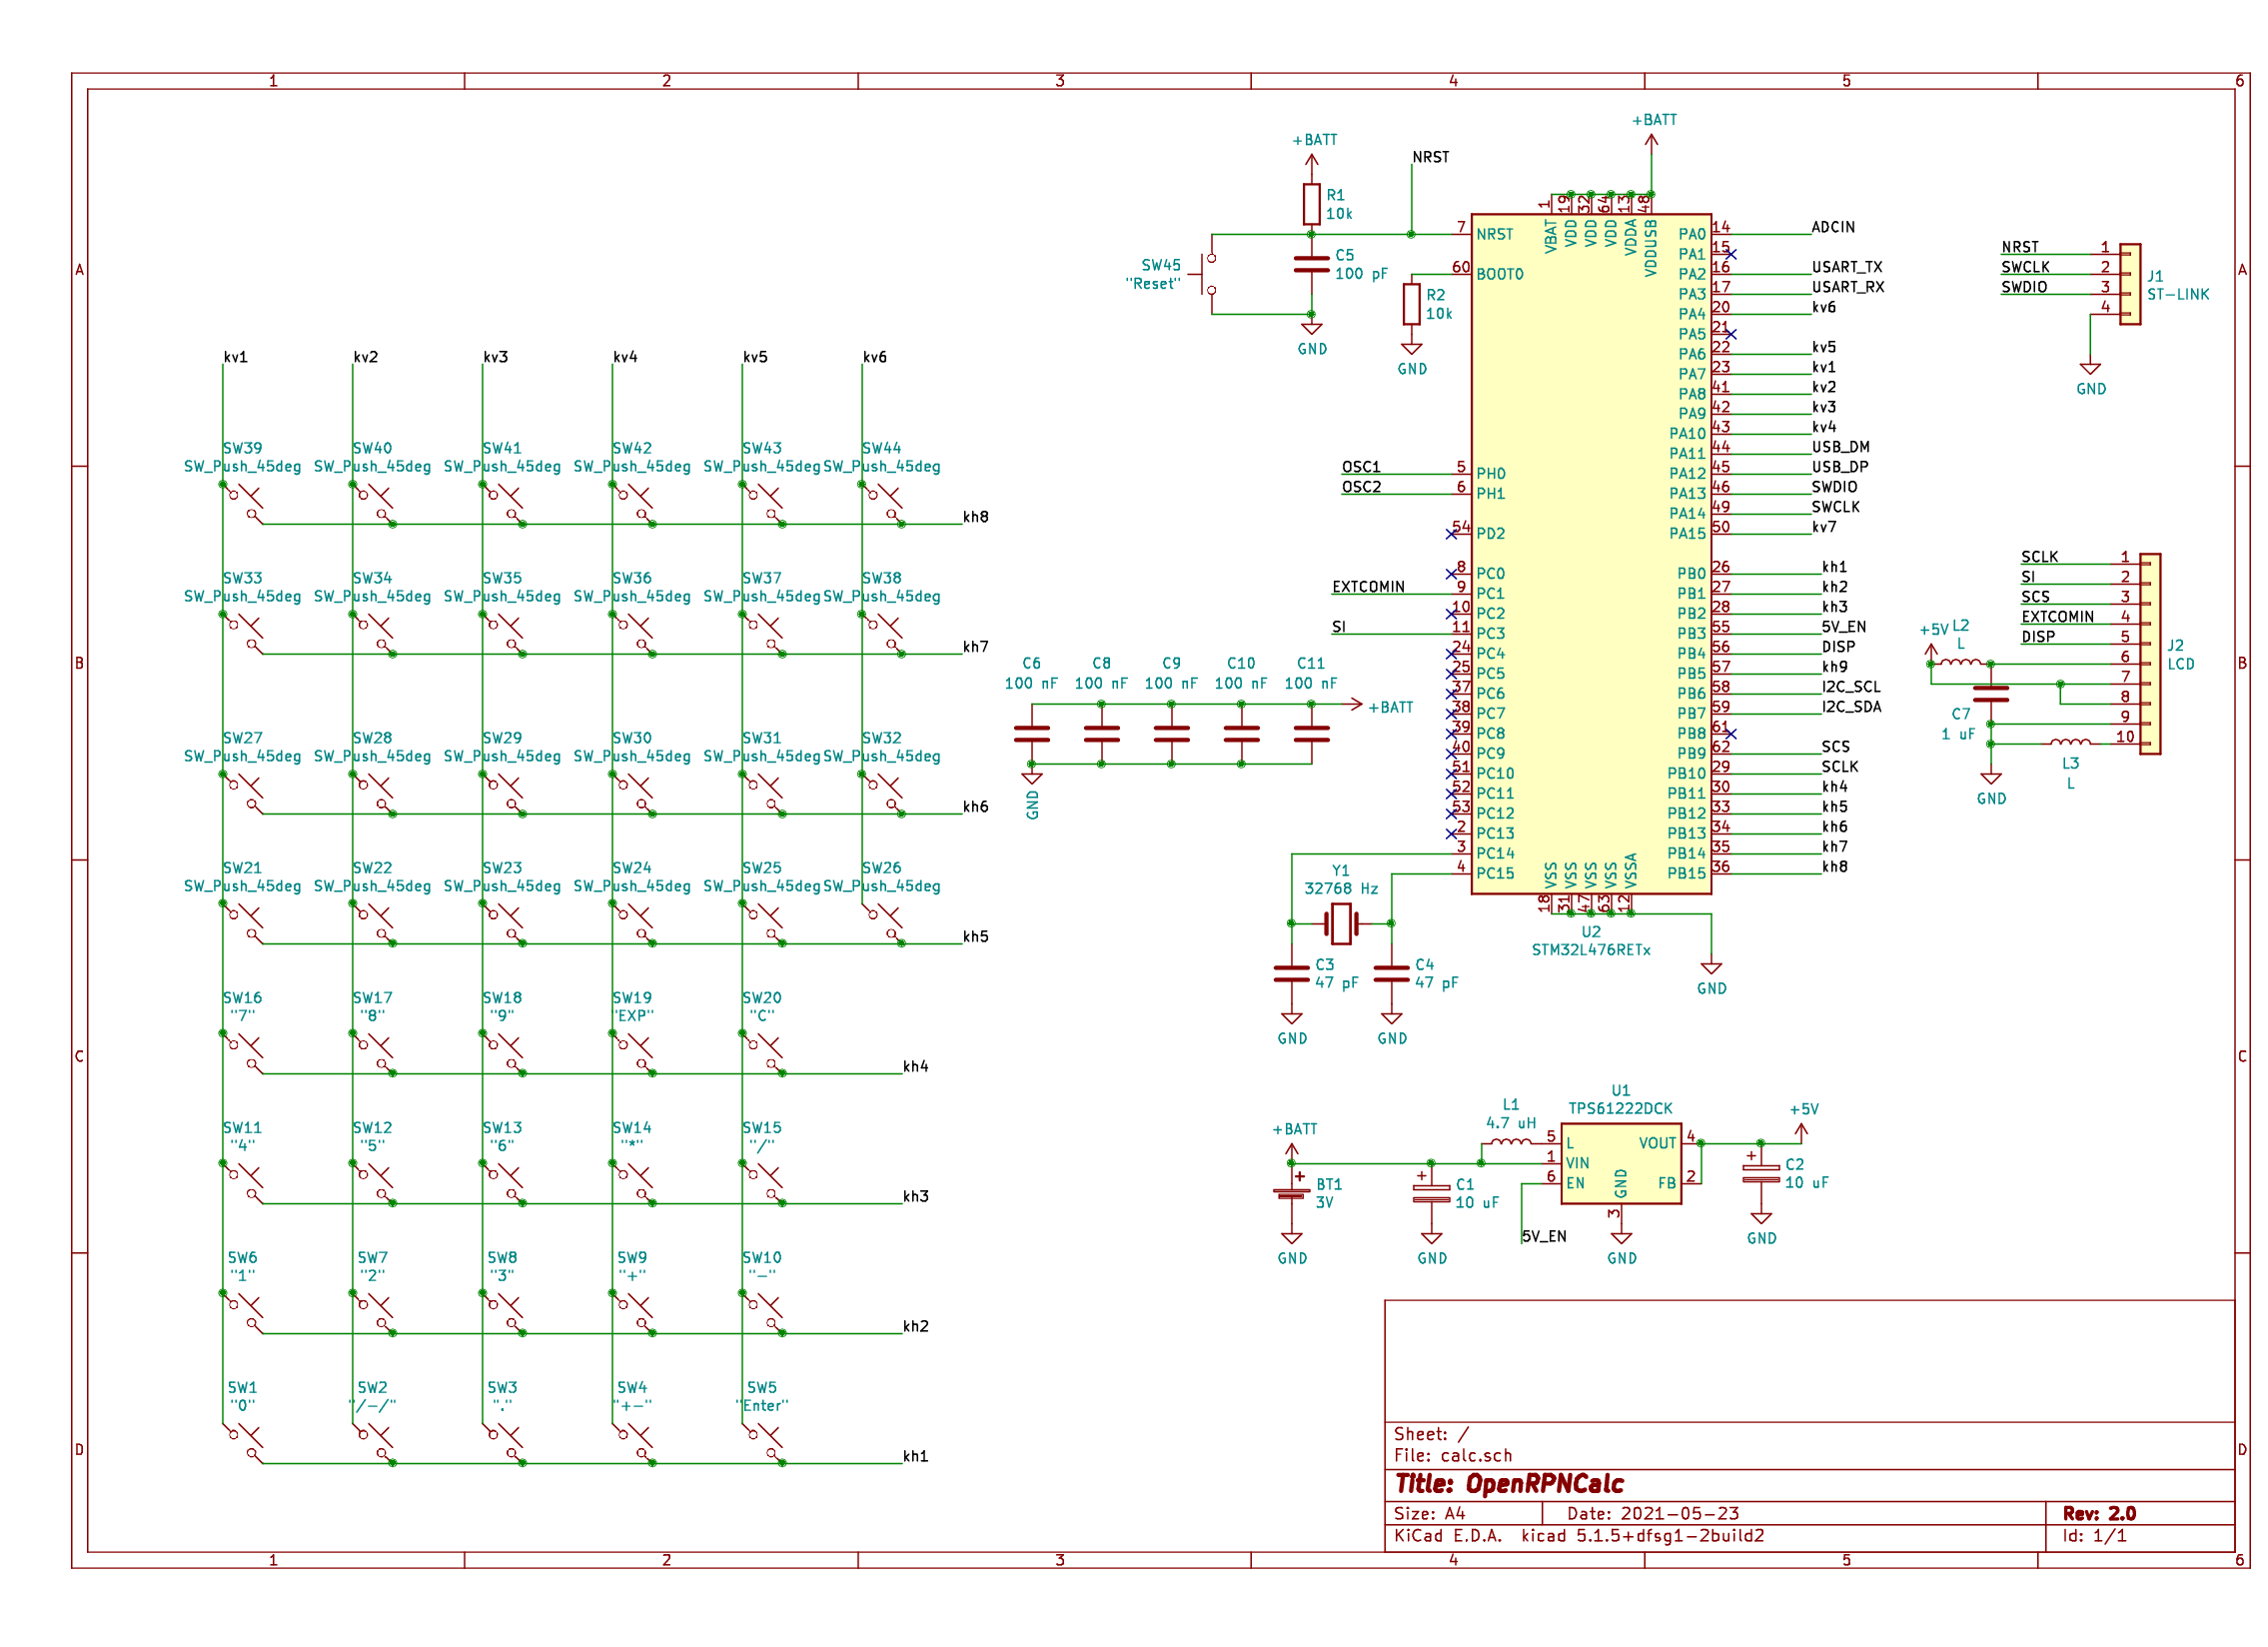Select capacitor C5 100 pF symbol
This screenshot has height=1647, width=2268.
pyautogui.click(x=1312, y=264)
